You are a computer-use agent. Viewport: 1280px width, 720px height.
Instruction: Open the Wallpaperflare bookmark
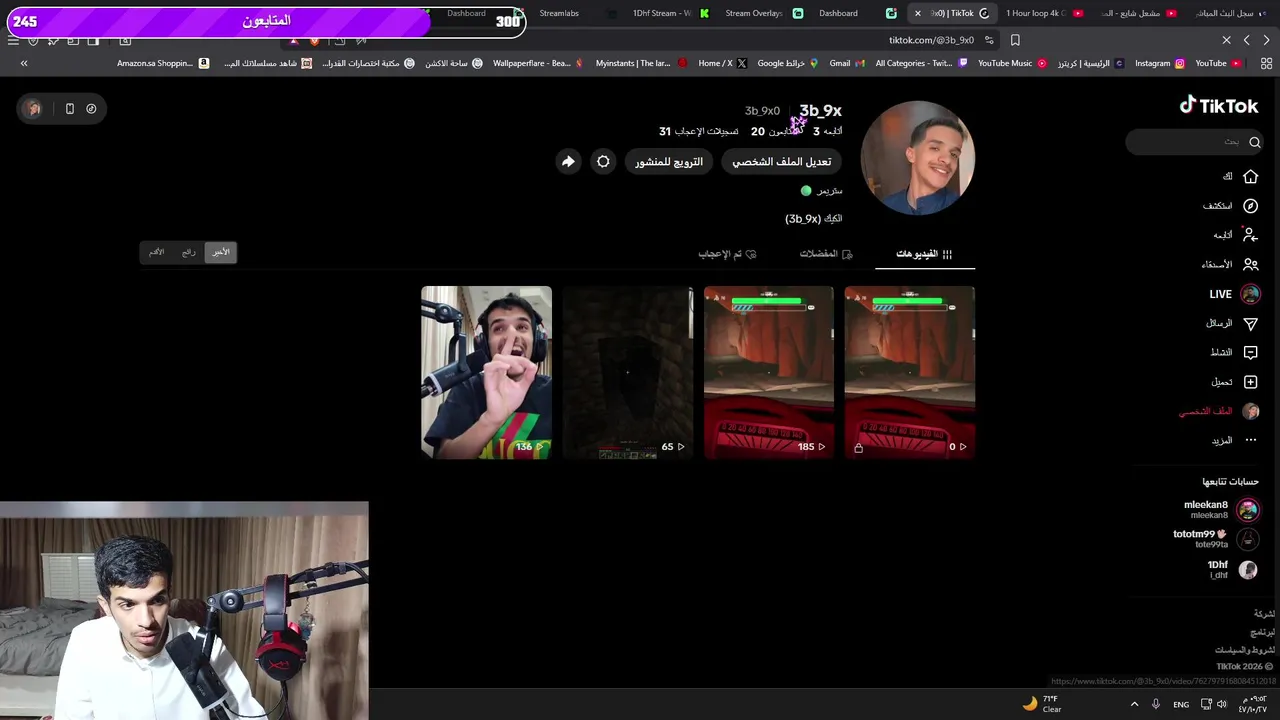tap(538, 63)
